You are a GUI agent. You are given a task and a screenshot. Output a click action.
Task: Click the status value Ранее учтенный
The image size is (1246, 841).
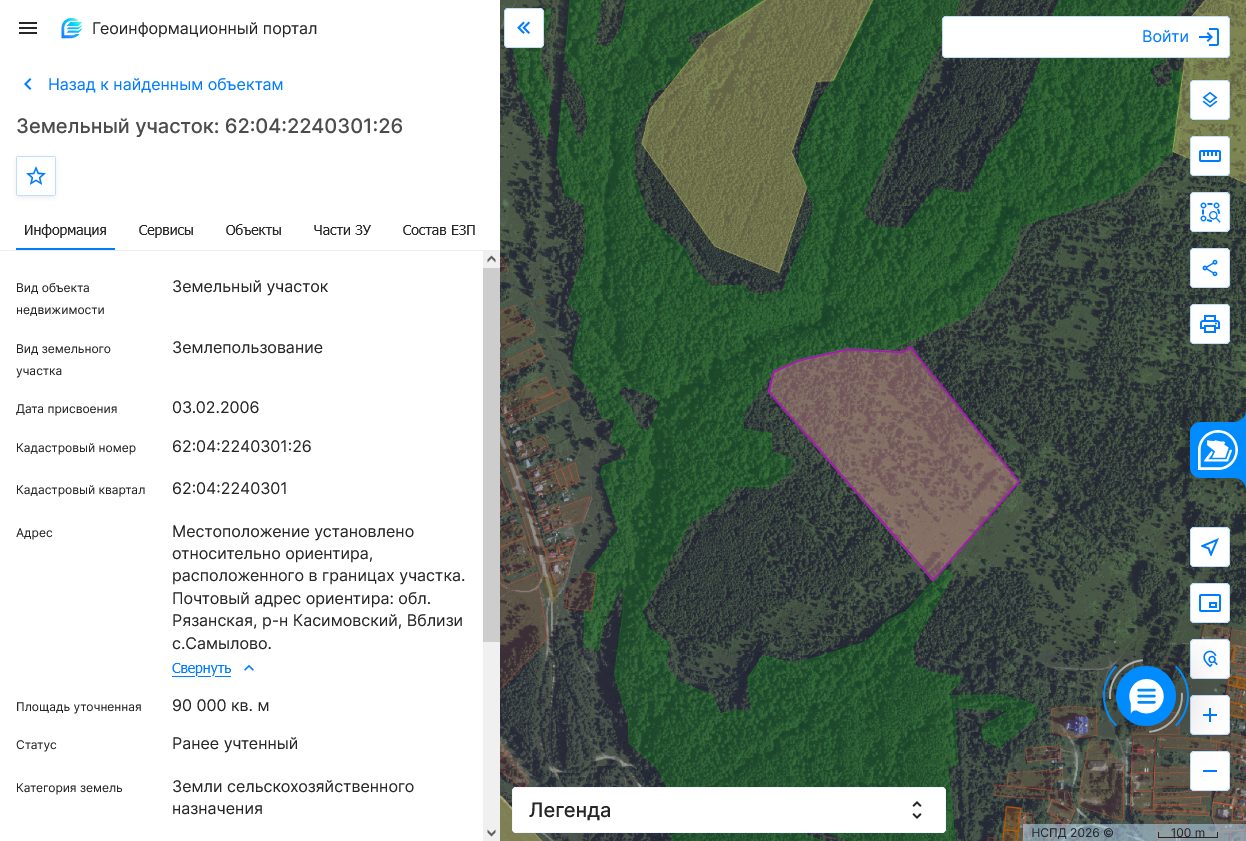(x=235, y=744)
